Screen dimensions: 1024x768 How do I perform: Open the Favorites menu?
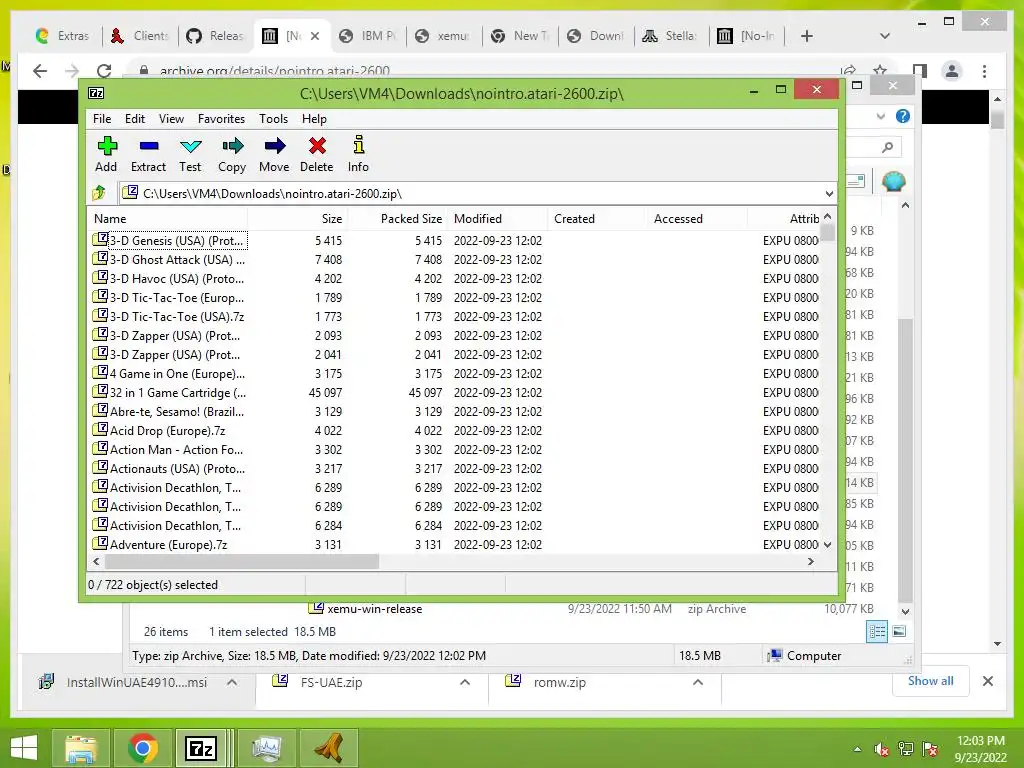pos(221,119)
